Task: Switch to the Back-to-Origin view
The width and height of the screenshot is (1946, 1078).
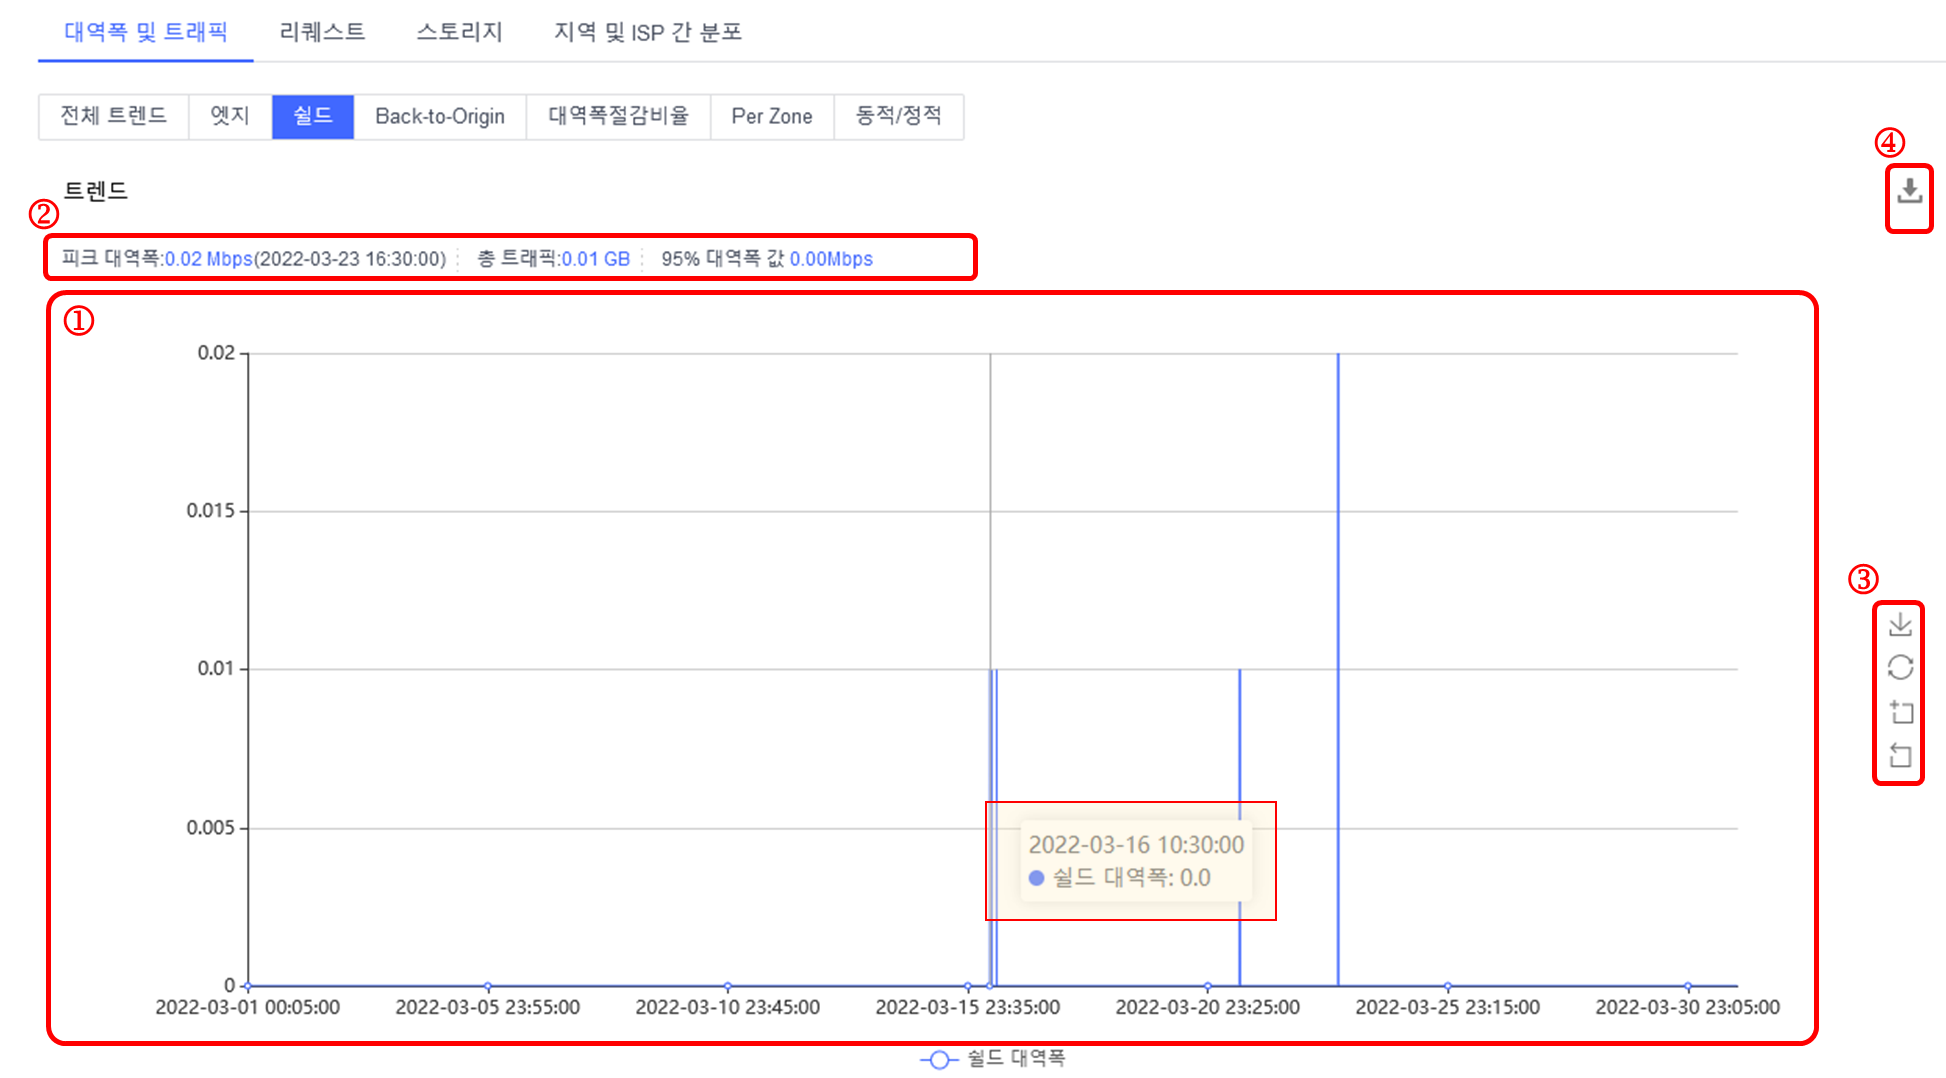Action: [439, 116]
